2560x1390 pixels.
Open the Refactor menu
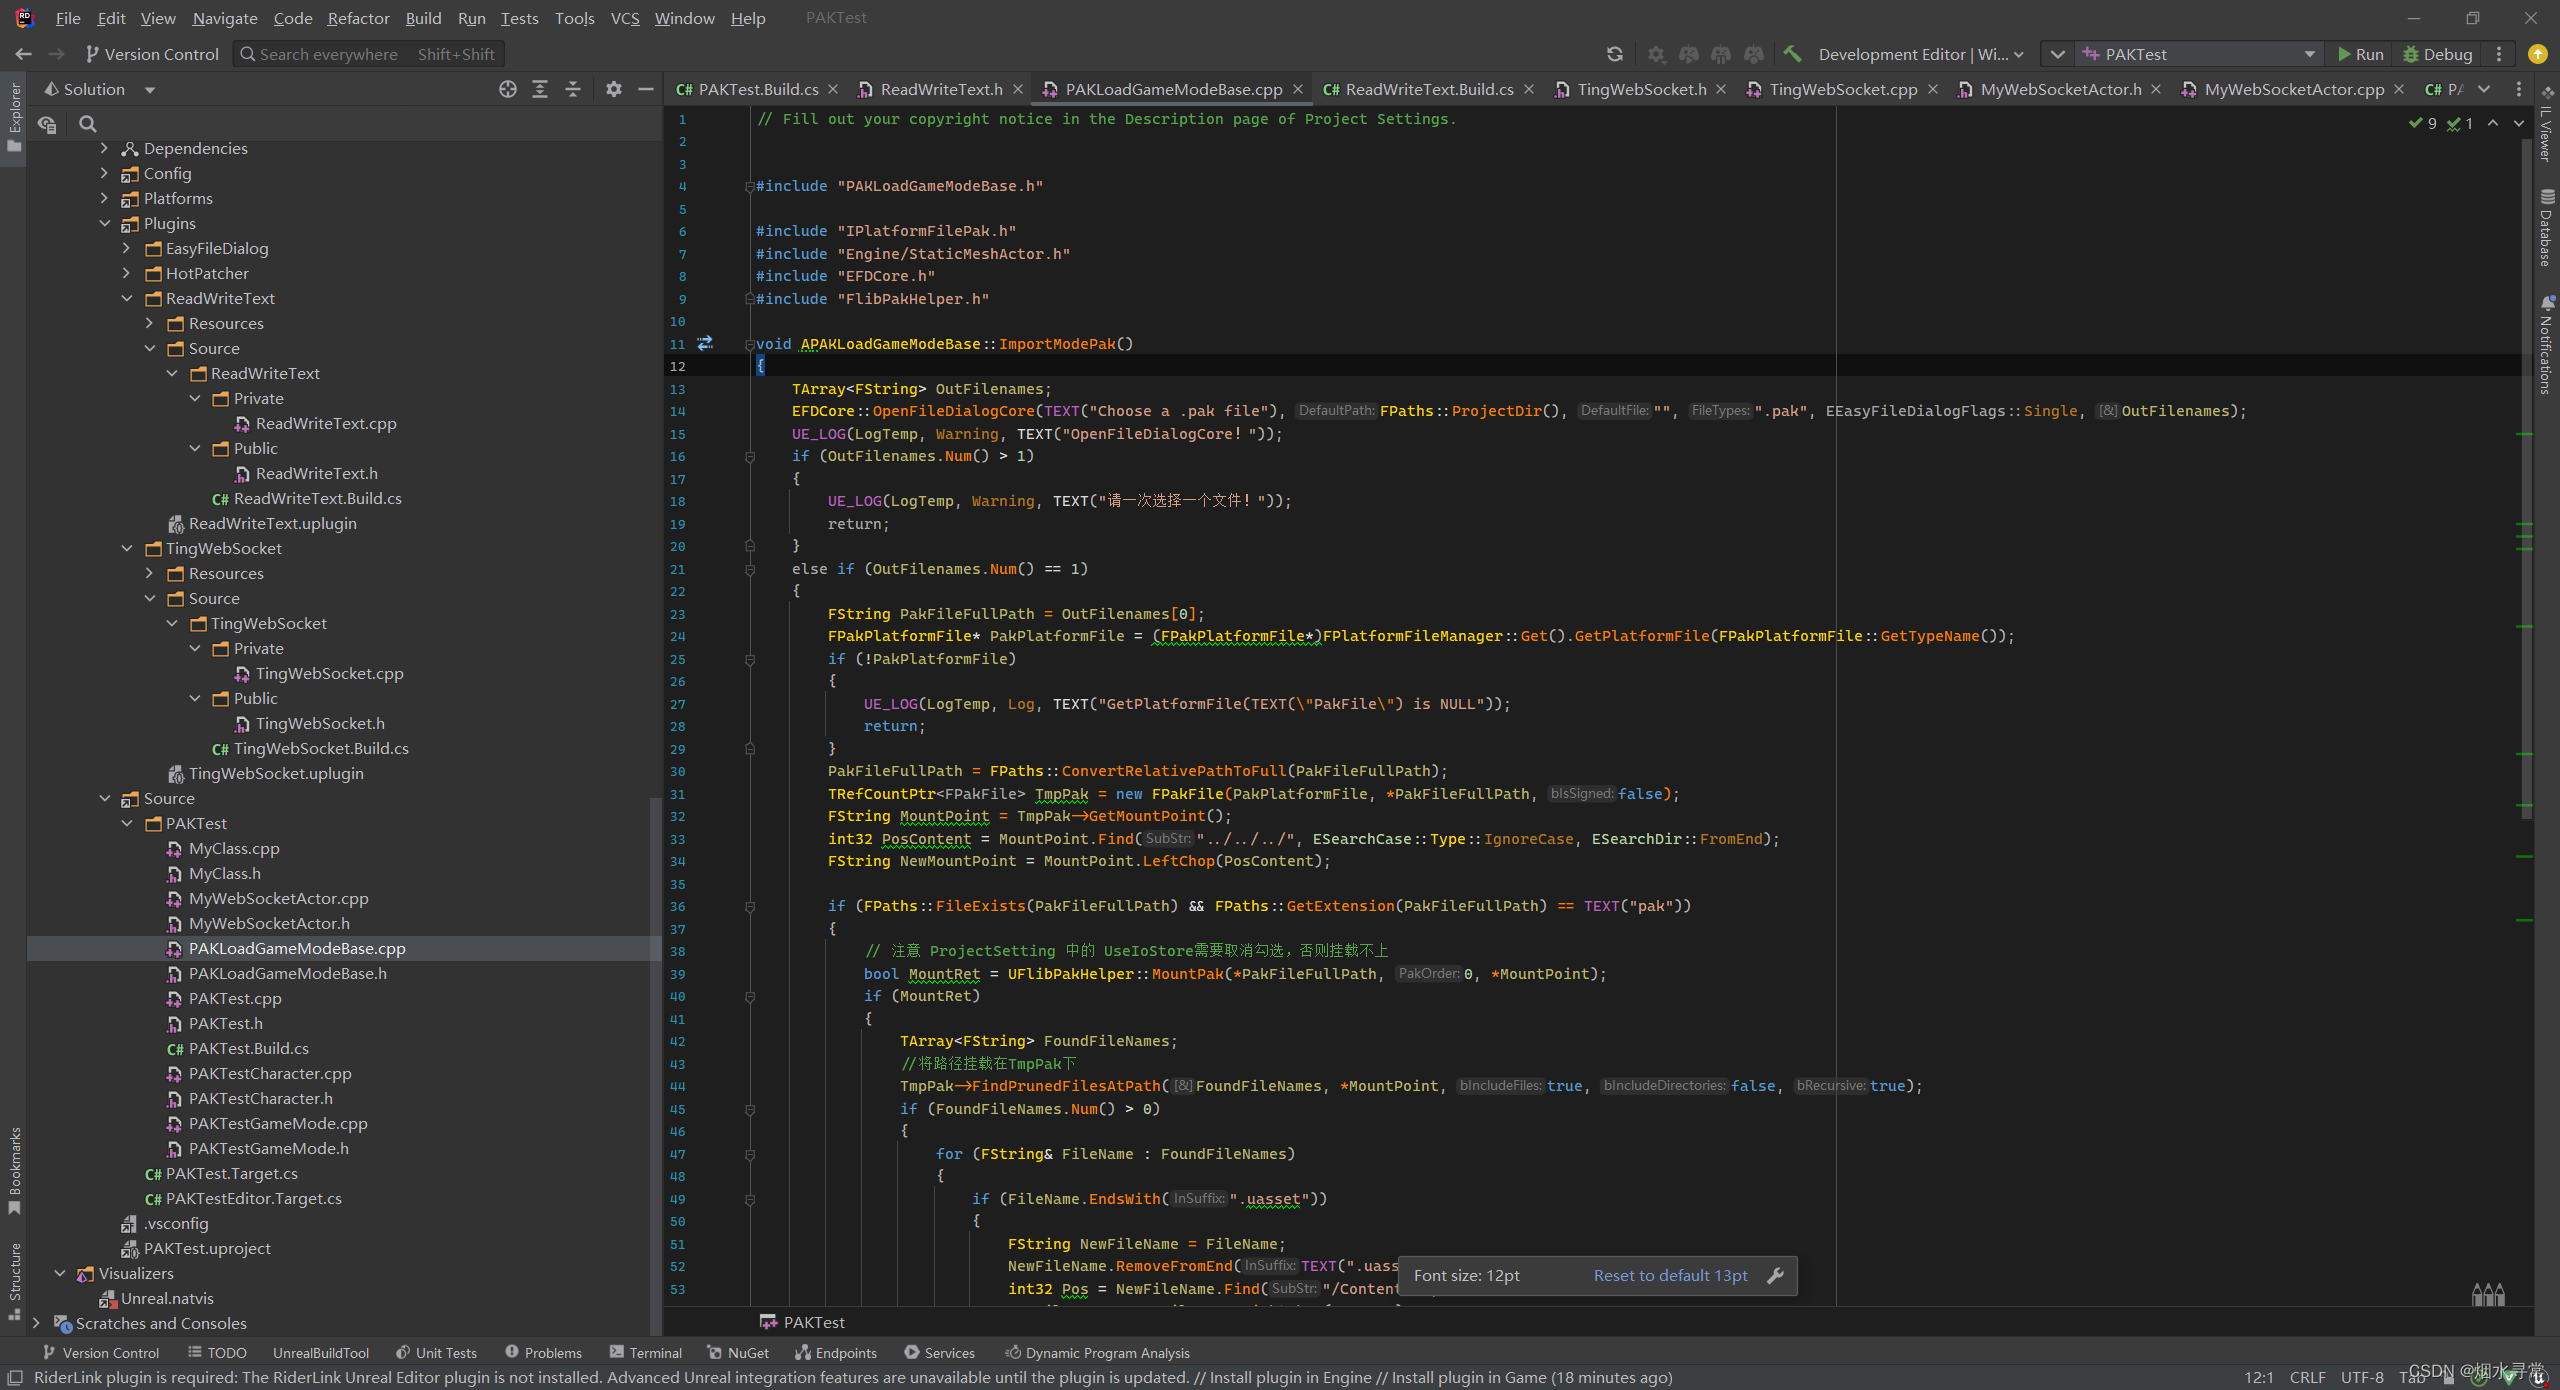coord(358,18)
